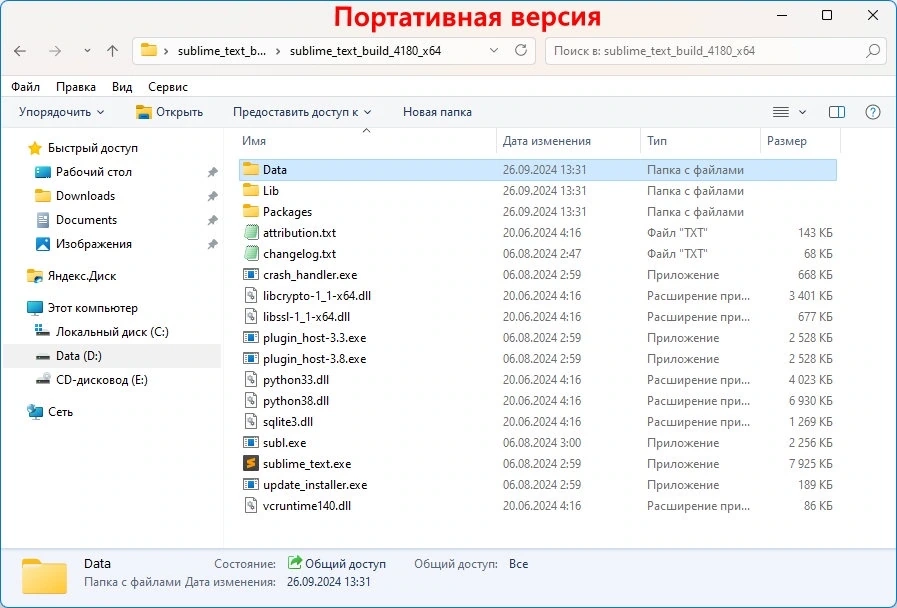Open Локальный диск (C:)
The height and width of the screenshot is (608, 897).
[x=112, y=332]
